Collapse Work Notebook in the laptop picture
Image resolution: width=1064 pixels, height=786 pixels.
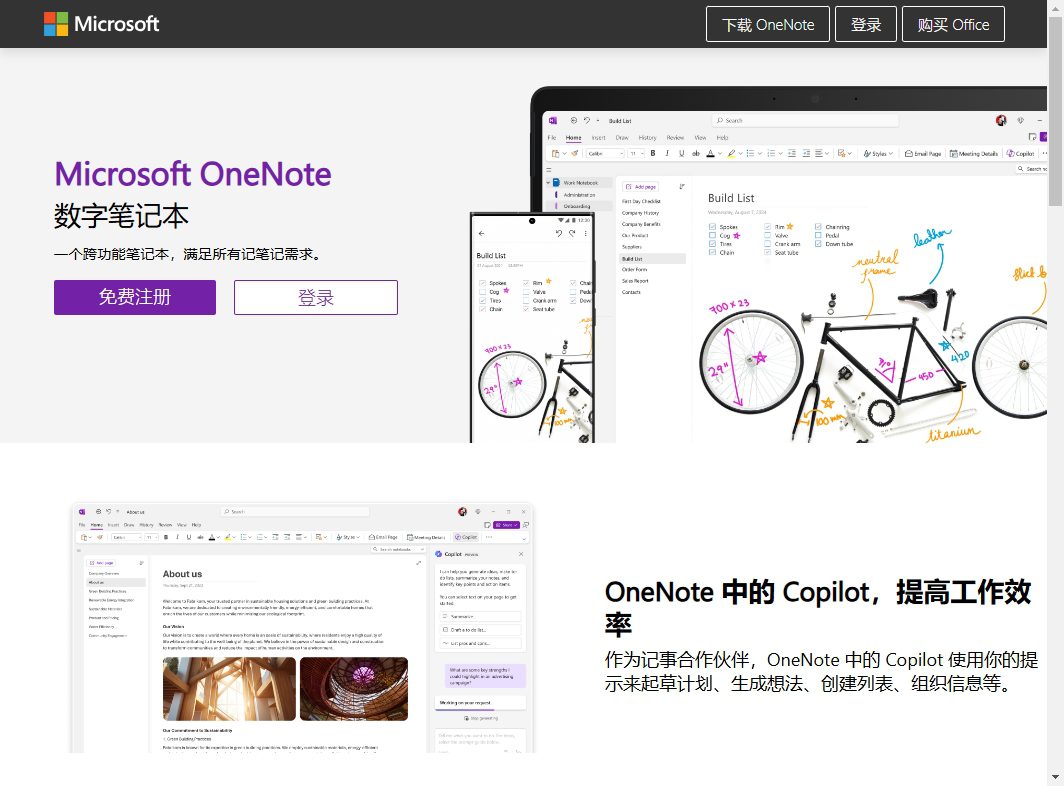(548, 183)
